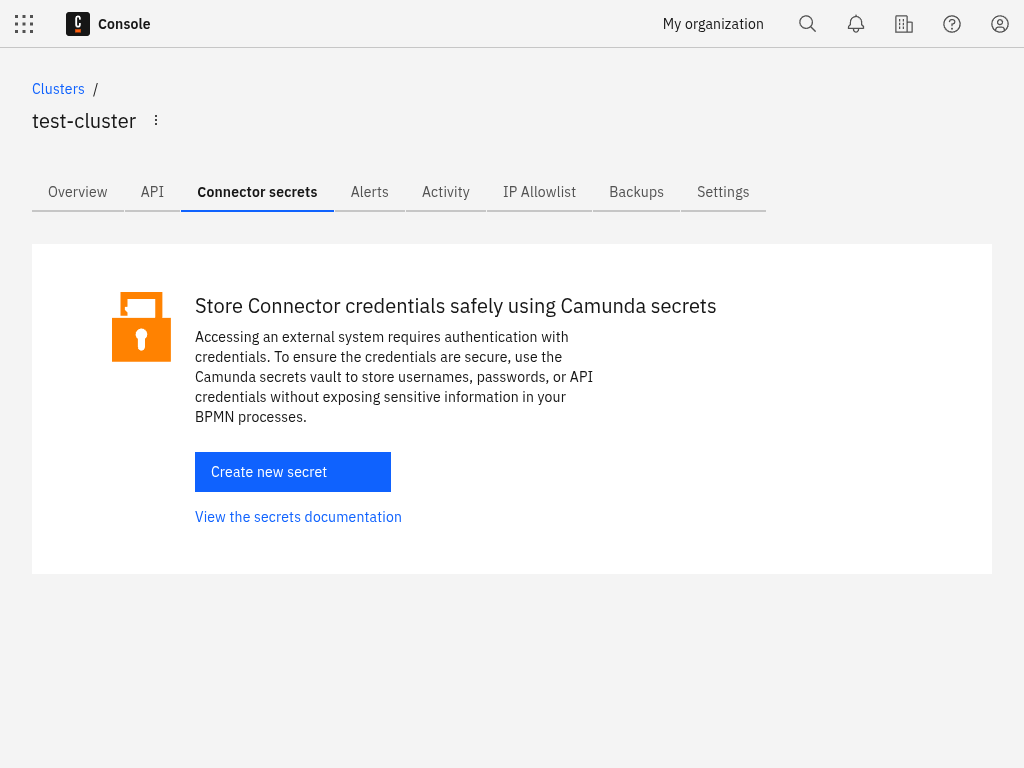
Task: Click the Camunda Console logo
Action: [78, 24]
